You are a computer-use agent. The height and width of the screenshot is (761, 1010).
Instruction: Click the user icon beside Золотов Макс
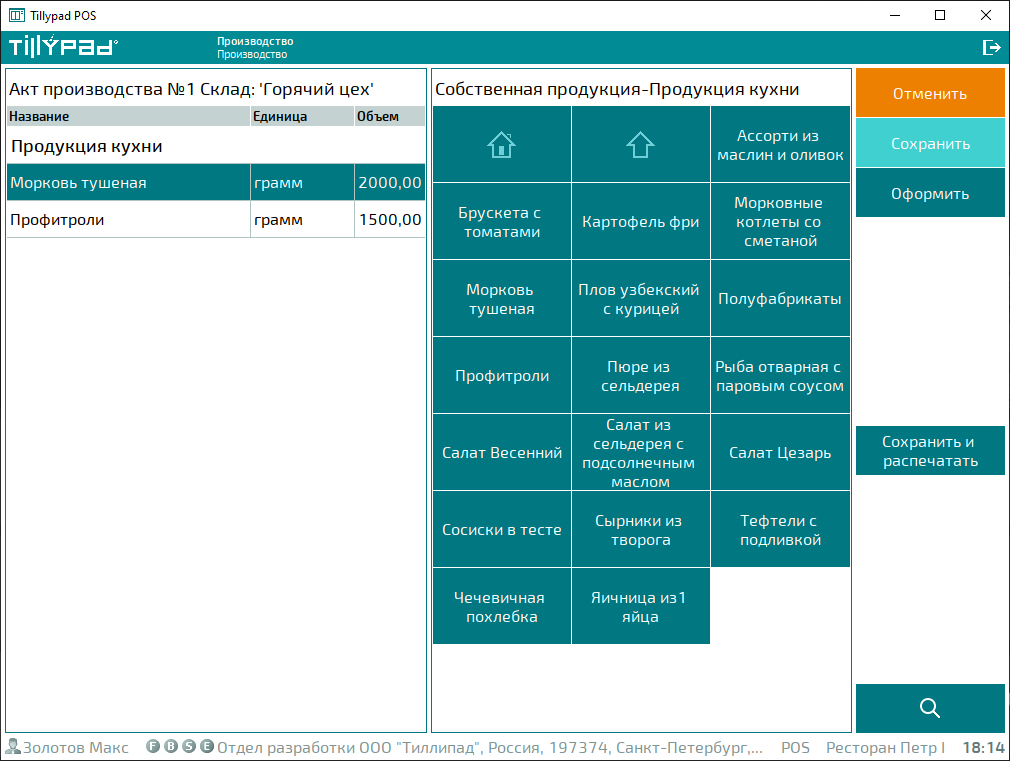[13, 747]
